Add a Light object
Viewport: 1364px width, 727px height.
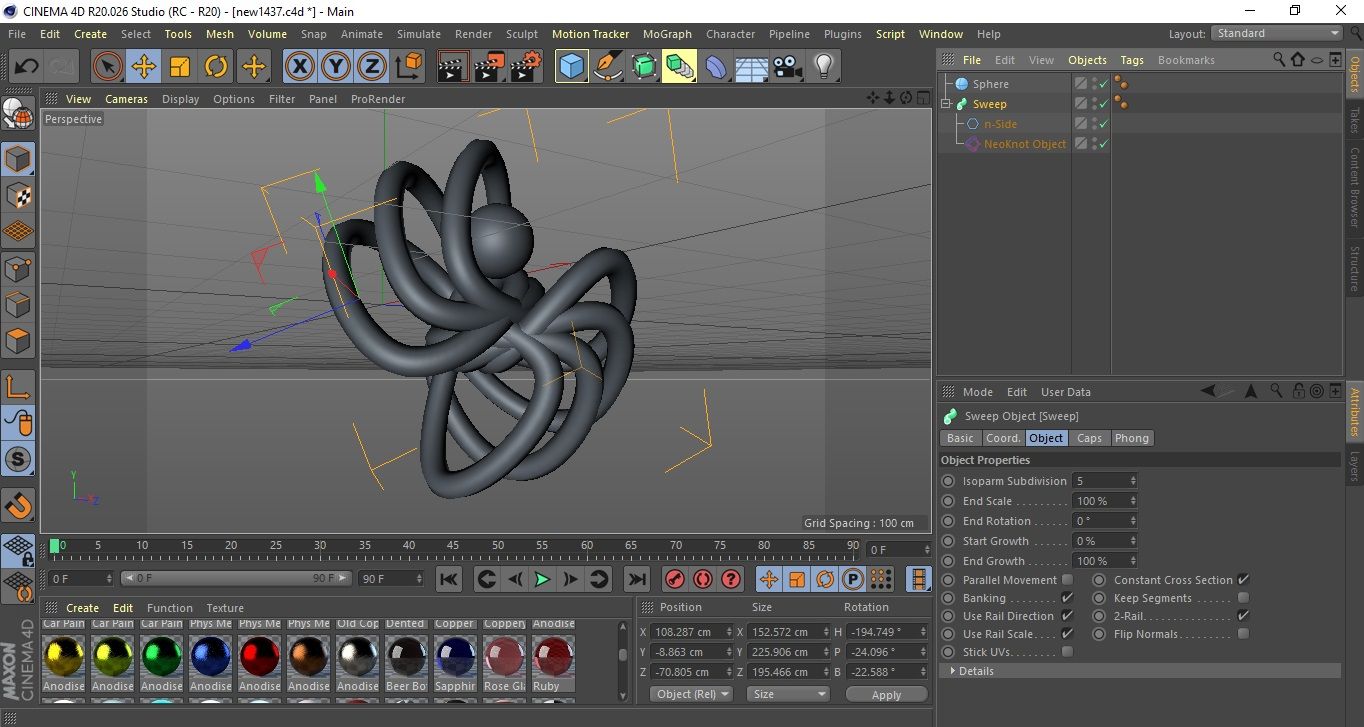pyautogui.click(x=823, y=67)
